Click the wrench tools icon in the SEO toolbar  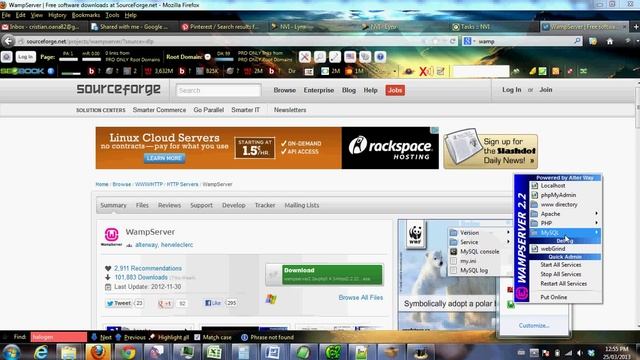[304, 57]
